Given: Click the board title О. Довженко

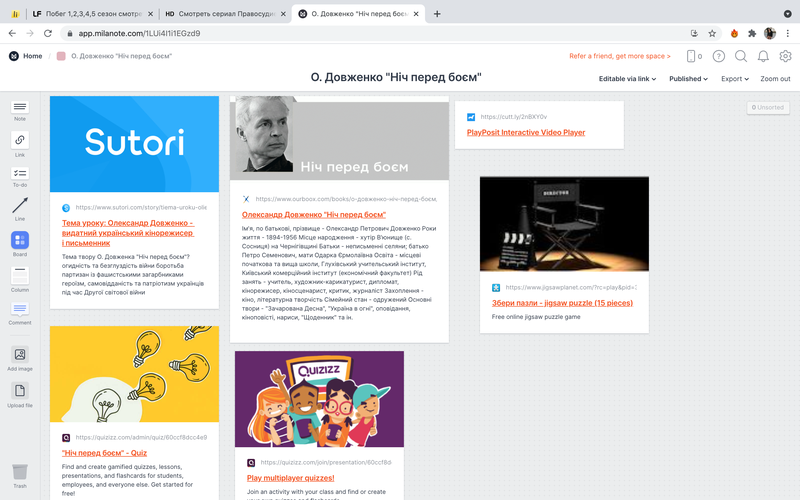Looking at the screenshot, I should click(396, 78).
